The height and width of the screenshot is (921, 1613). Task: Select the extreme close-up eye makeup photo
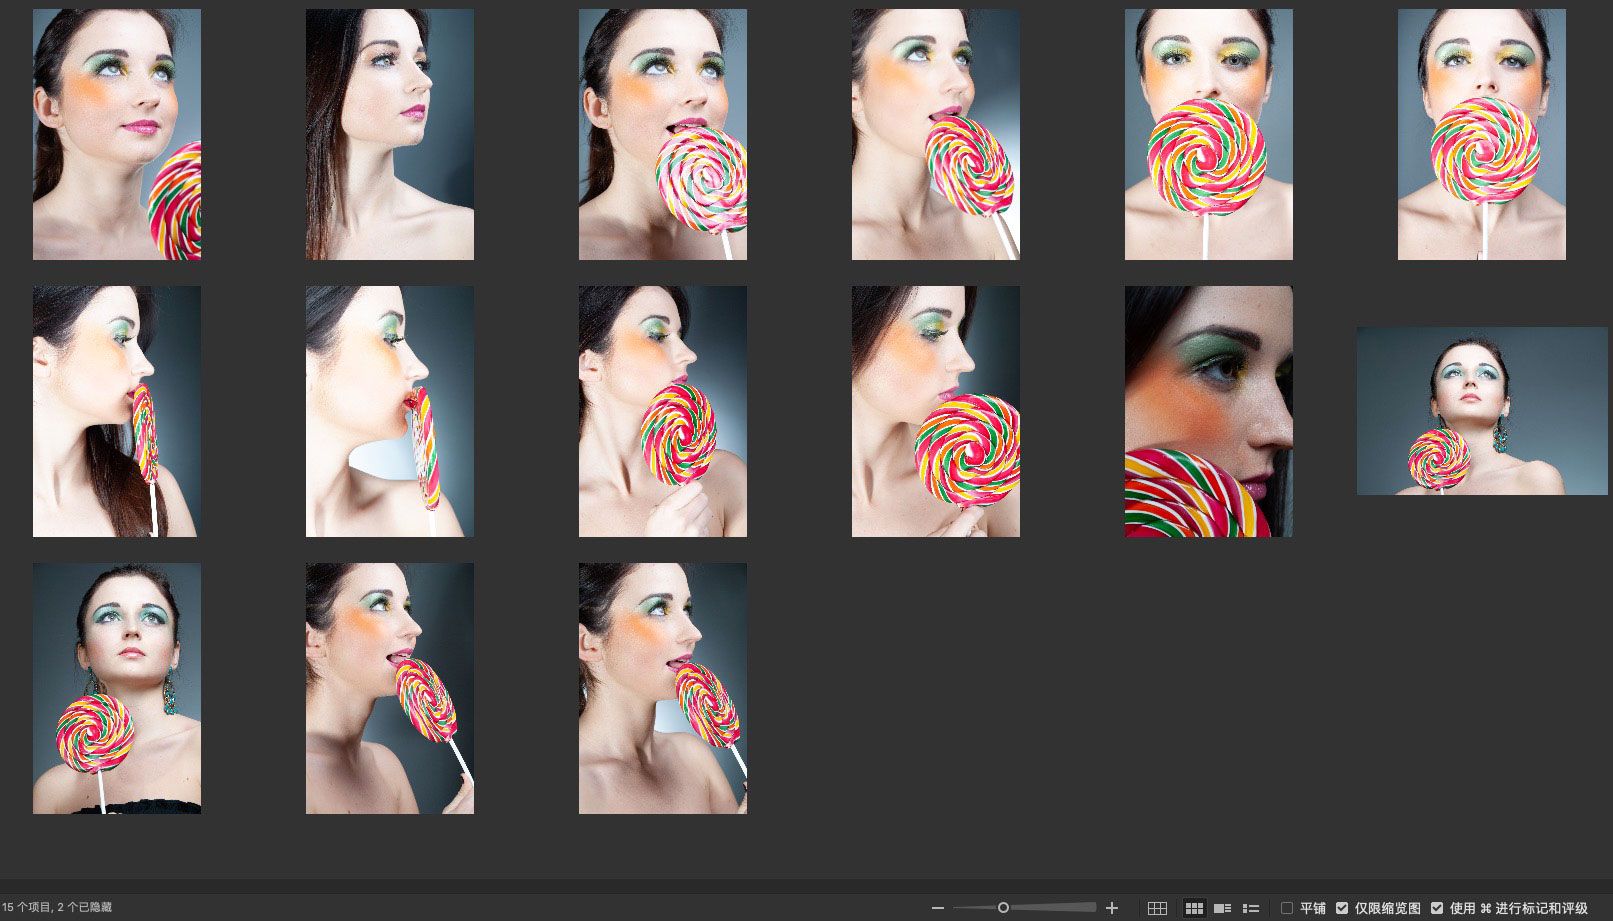tap(1208, 411)
